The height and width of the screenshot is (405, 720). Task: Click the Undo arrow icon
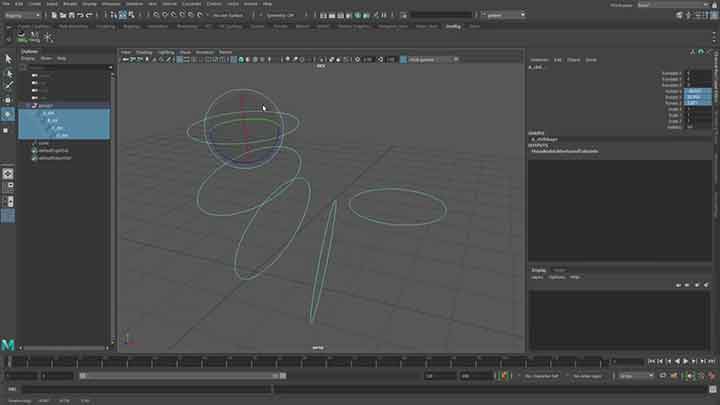tap(80, 15)
